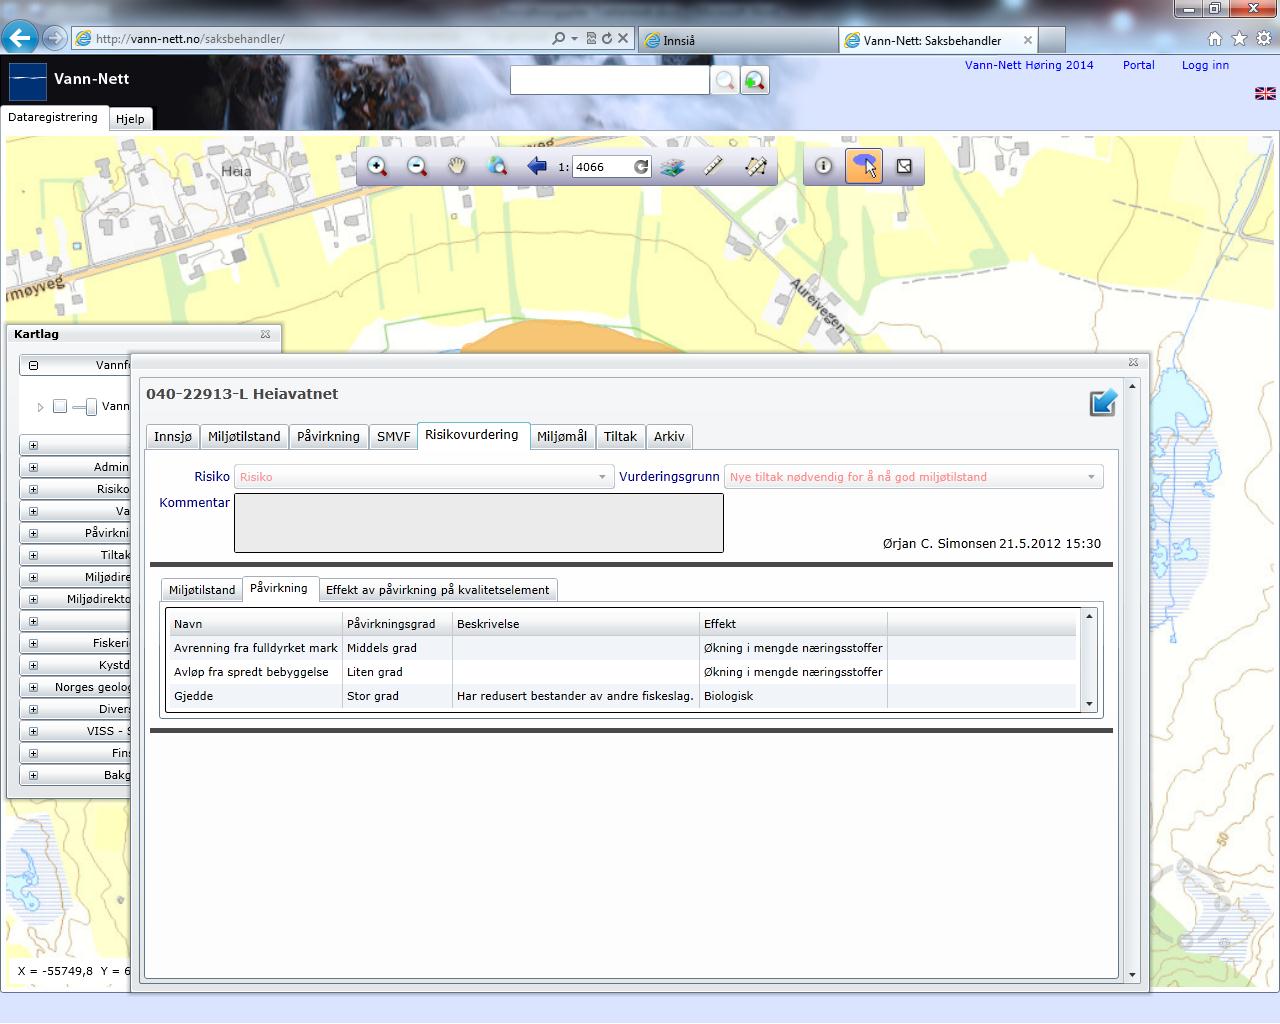Open the Tiltak tab

[x=620, y=437]
